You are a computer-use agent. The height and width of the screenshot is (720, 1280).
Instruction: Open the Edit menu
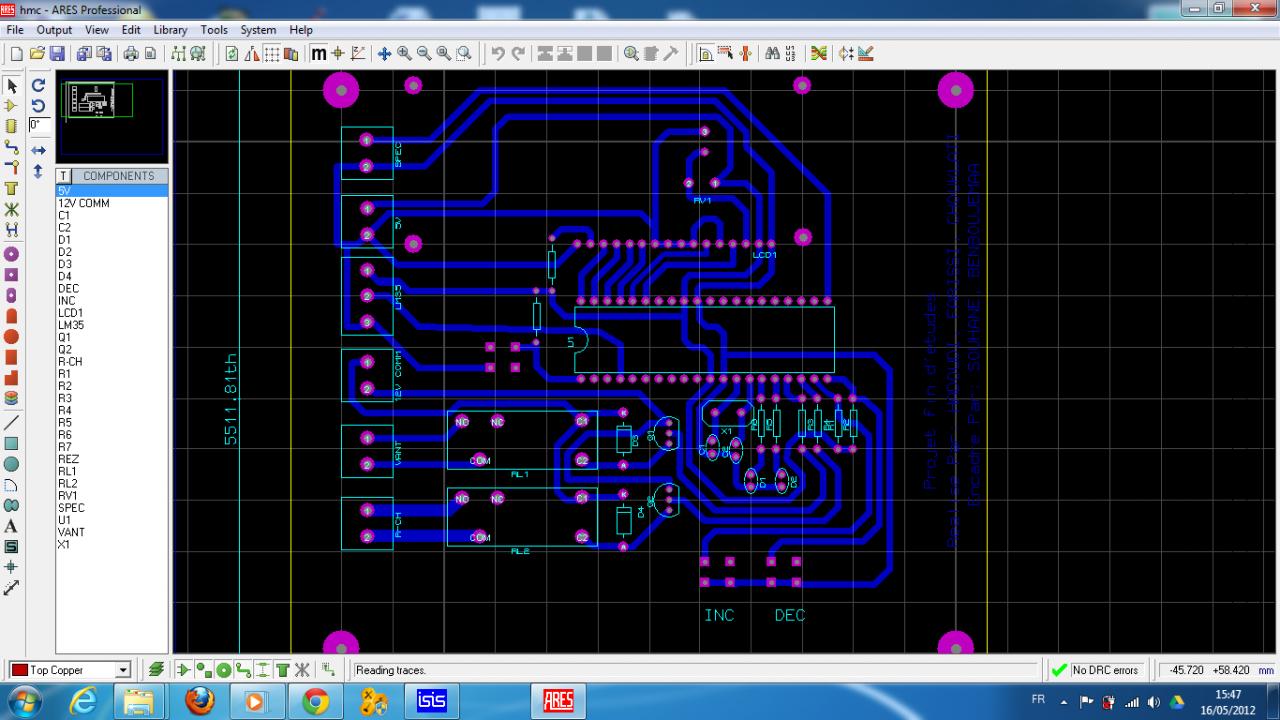pyautogui.click(x=131, y=30)
